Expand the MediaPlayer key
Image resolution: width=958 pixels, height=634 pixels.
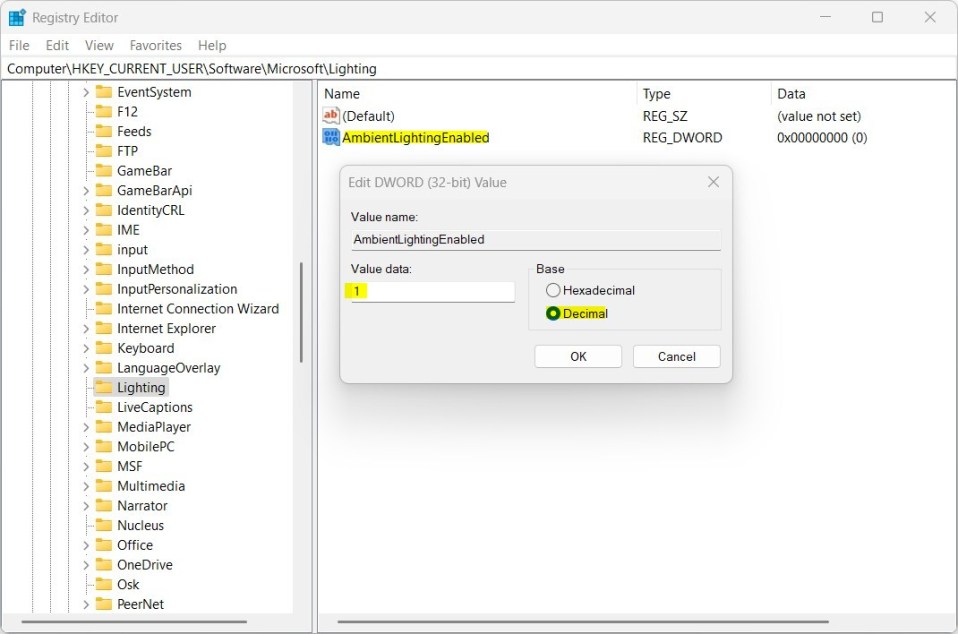point(86,427)
